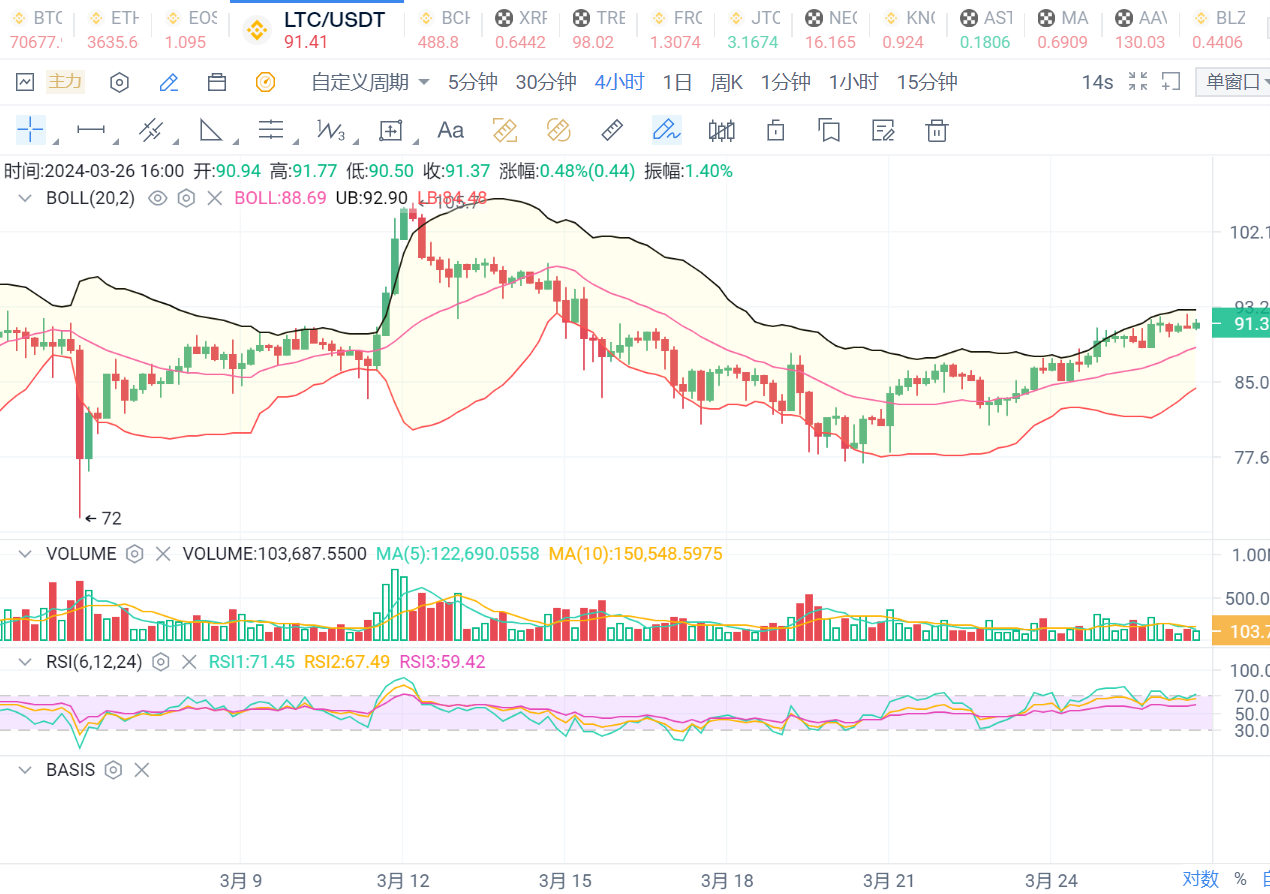Click the candlestick chart type icon
Screen dimensions: 1270x894
point(721,130)
